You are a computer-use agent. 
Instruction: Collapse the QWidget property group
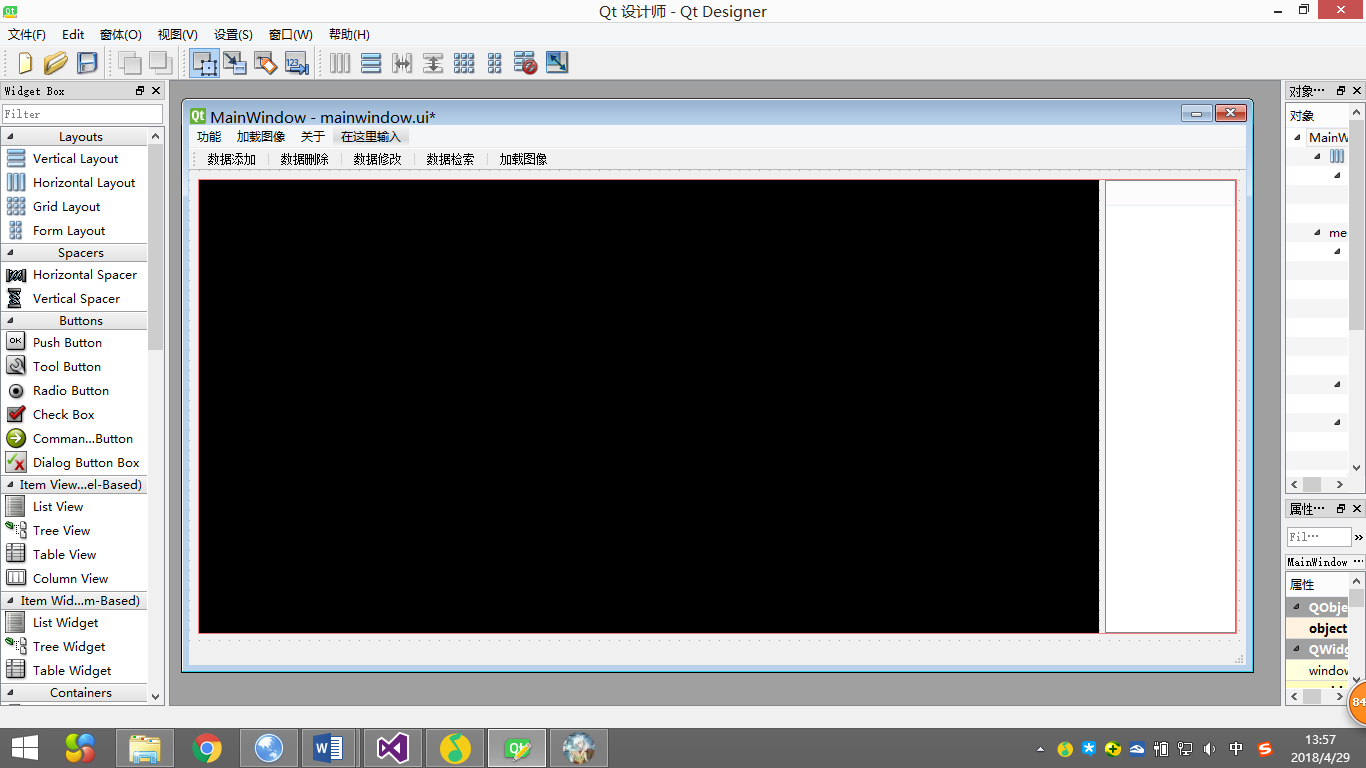coord(1295,649)
